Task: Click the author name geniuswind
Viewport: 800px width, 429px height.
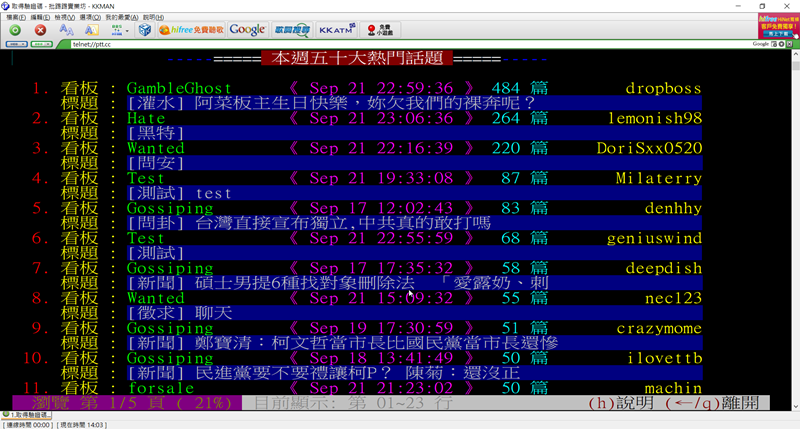Action: [654, 239]
